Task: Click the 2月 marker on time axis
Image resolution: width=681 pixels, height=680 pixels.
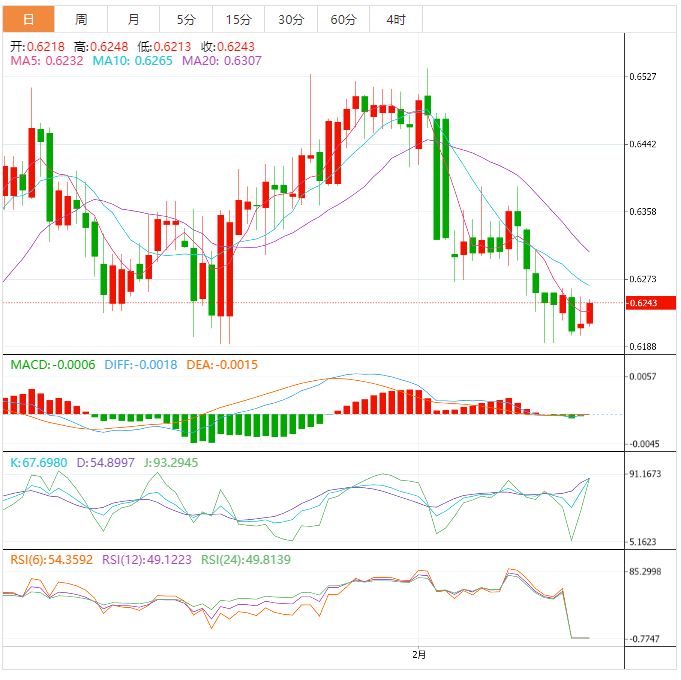Action: point(419,655)
